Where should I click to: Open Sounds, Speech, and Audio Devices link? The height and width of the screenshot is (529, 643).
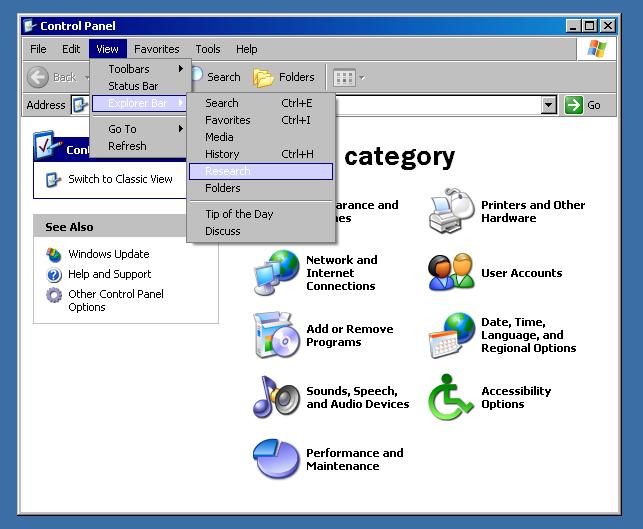click(x=358, y=397)
